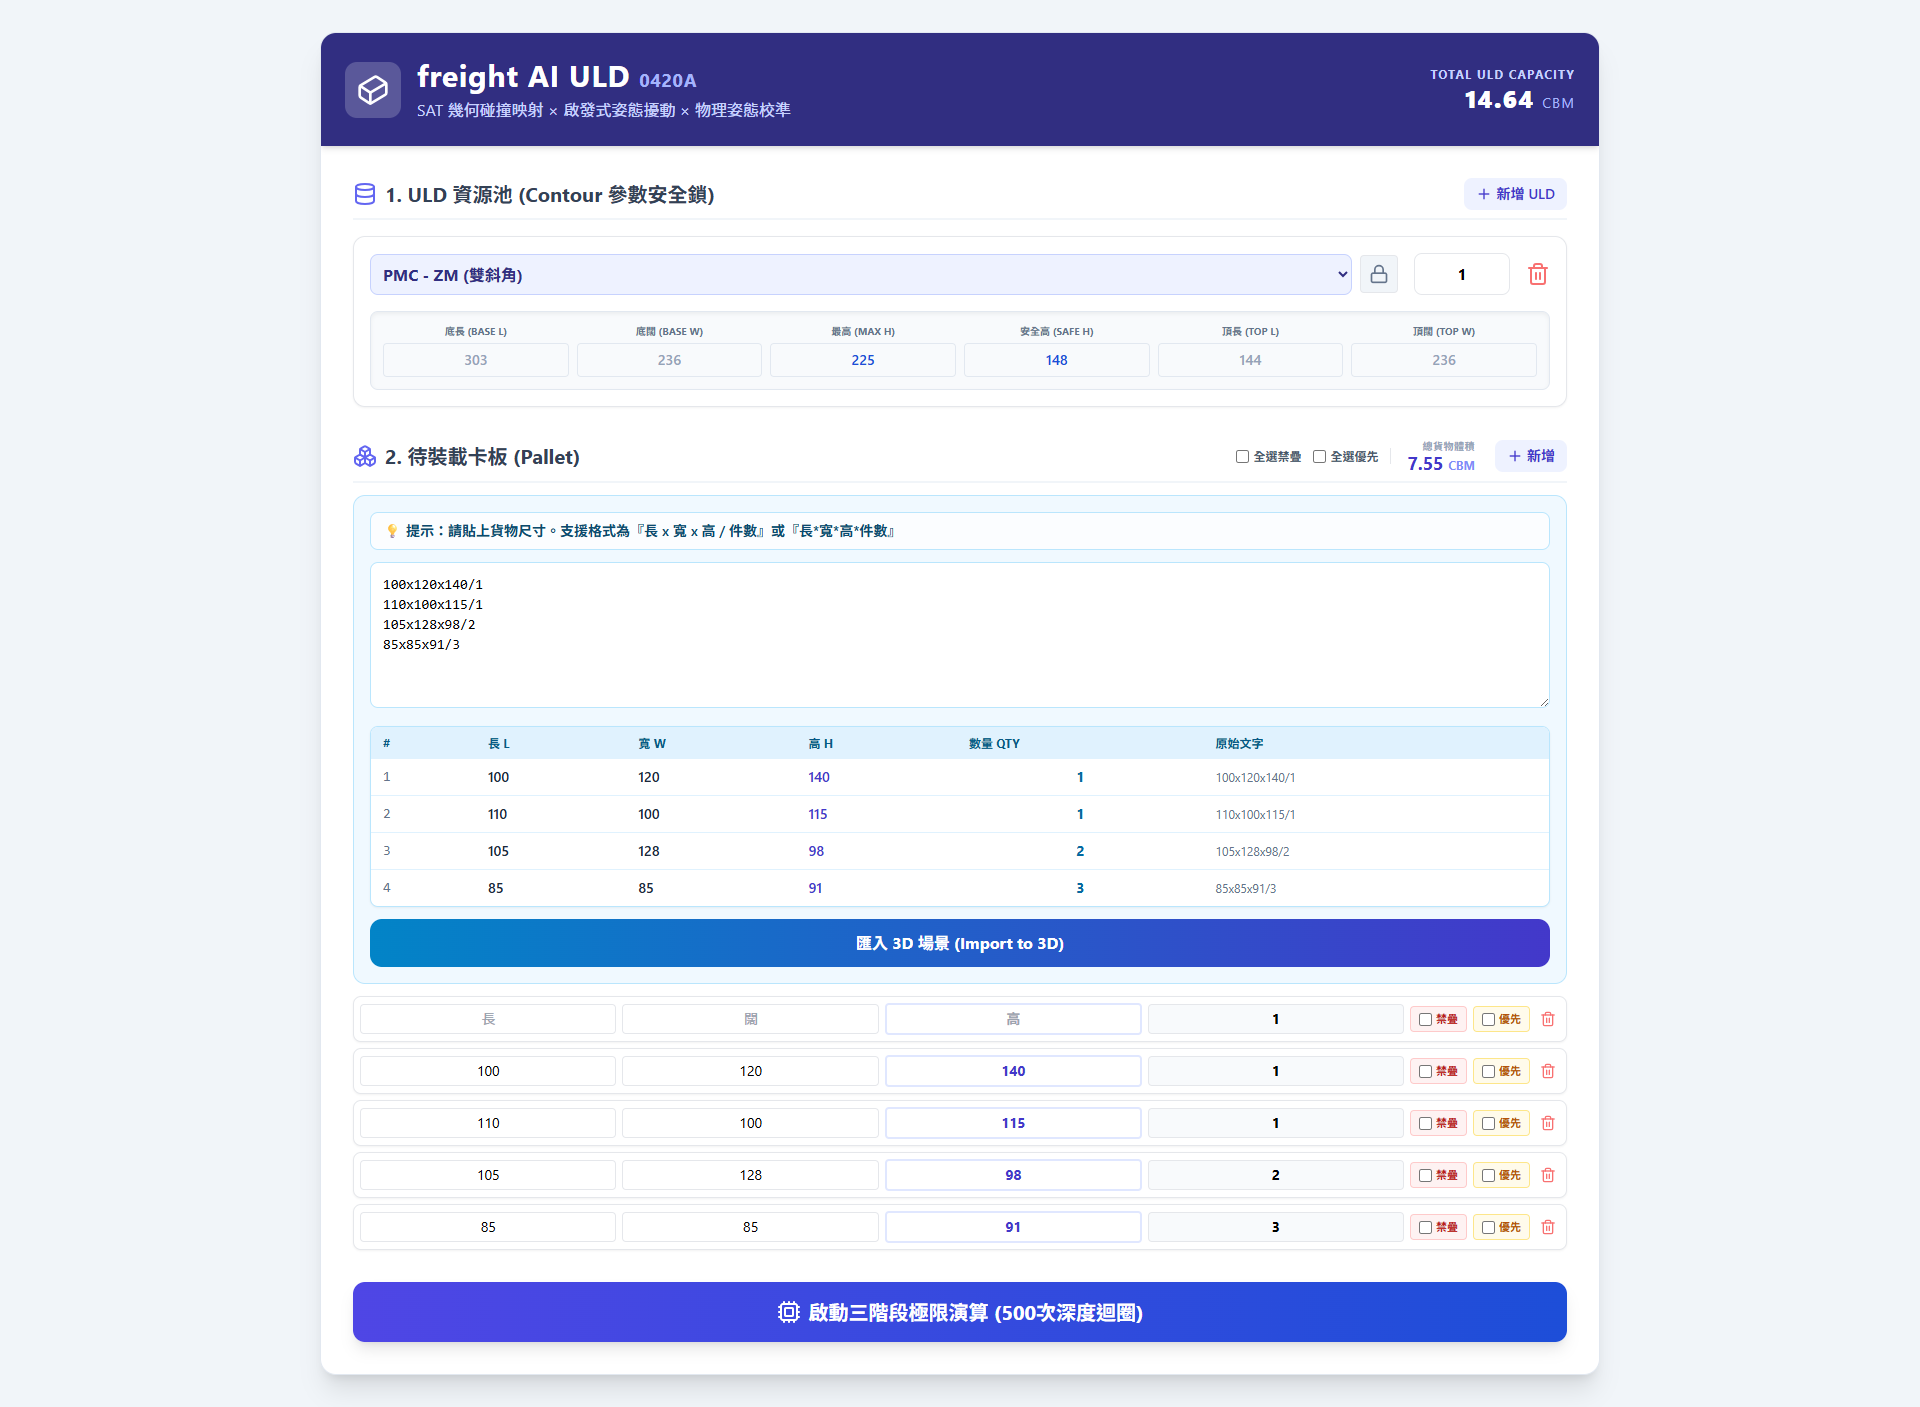Image resolution: width=1920 pixels, height=1407 pixels.
Task: Click width field showing 128 in pallet row
Action: [750, 1175]
